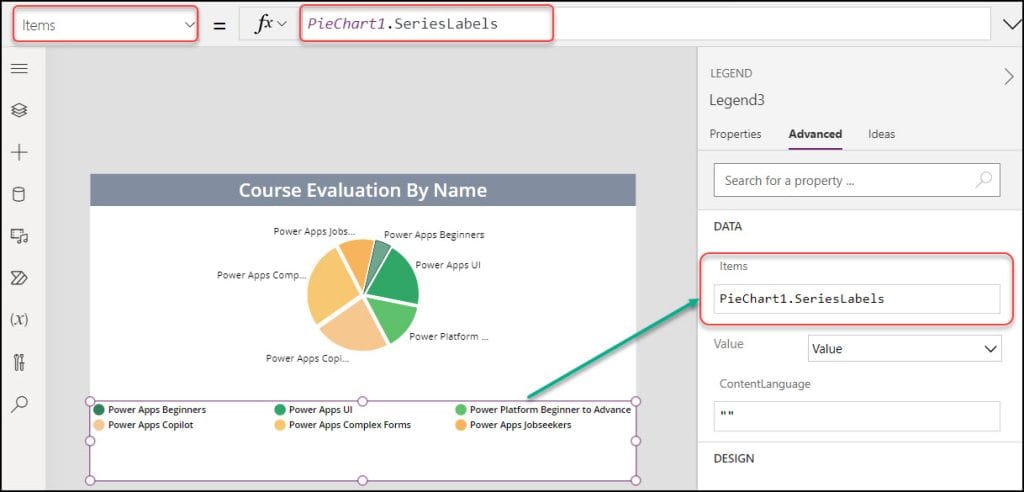Click the Power Apps UI pie slice
1024x492 pixels.
click(398, 278)
